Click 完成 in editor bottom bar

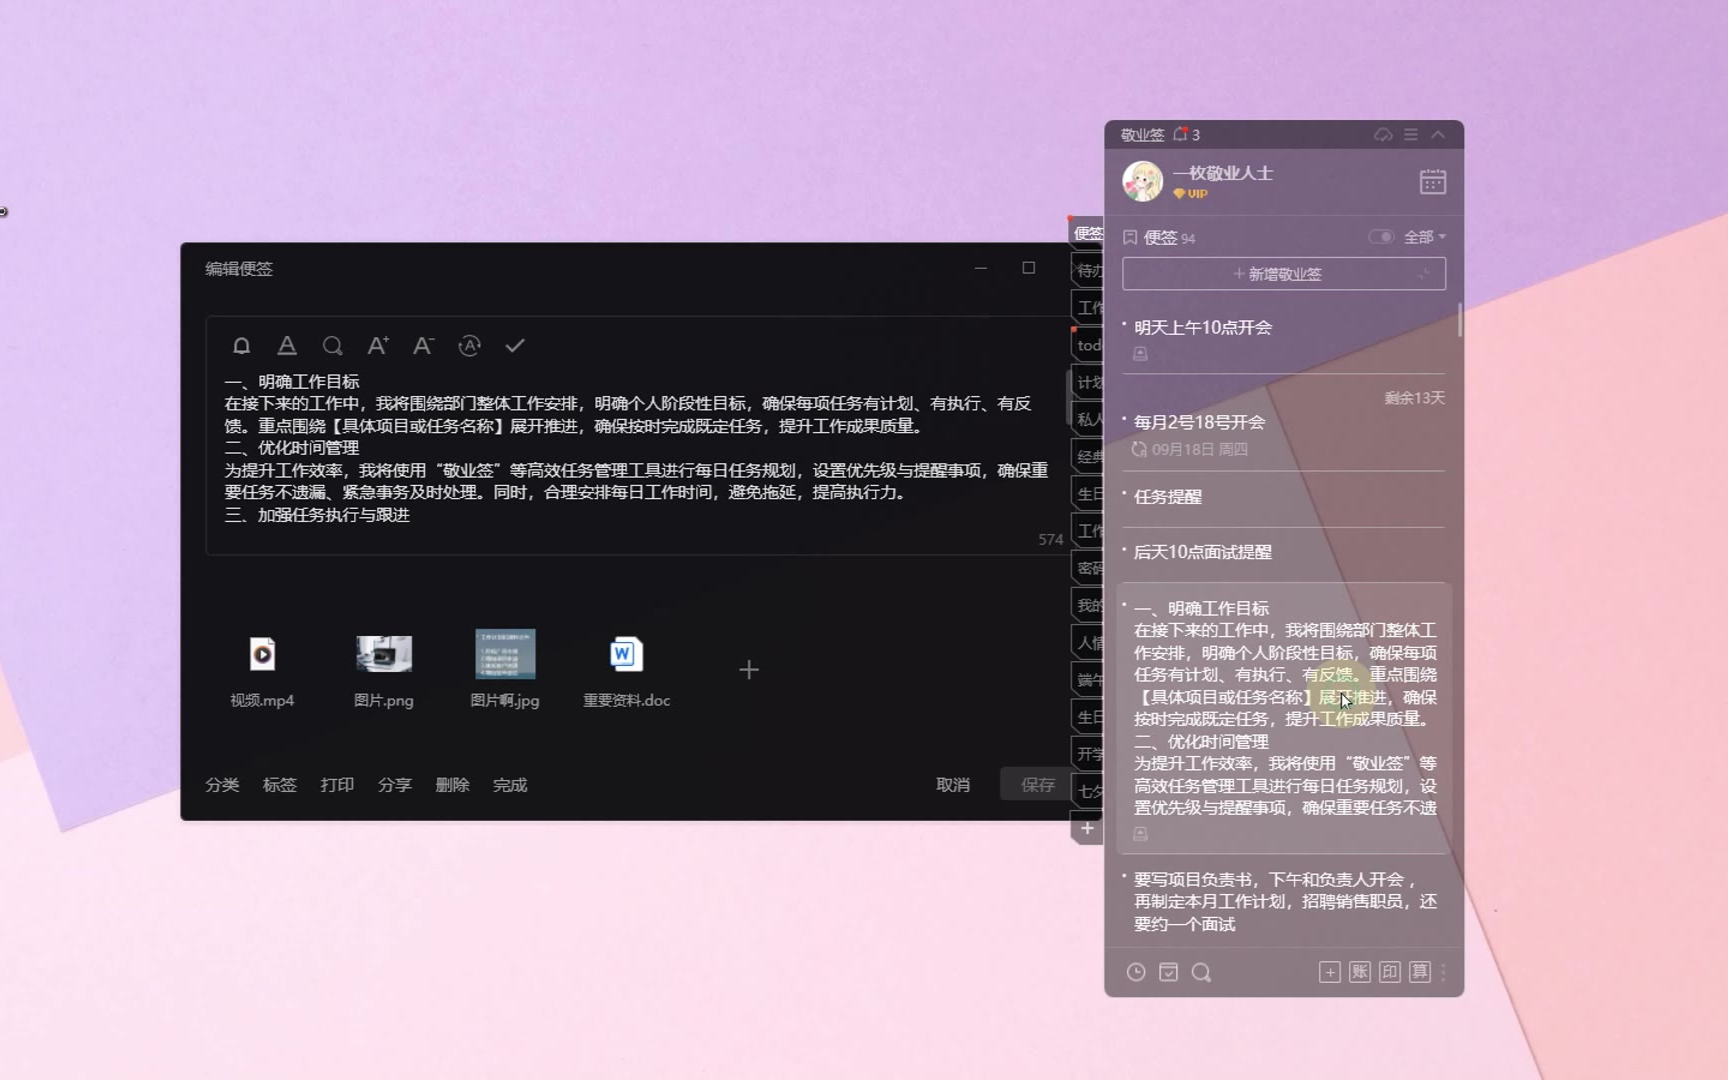[510, 785]
